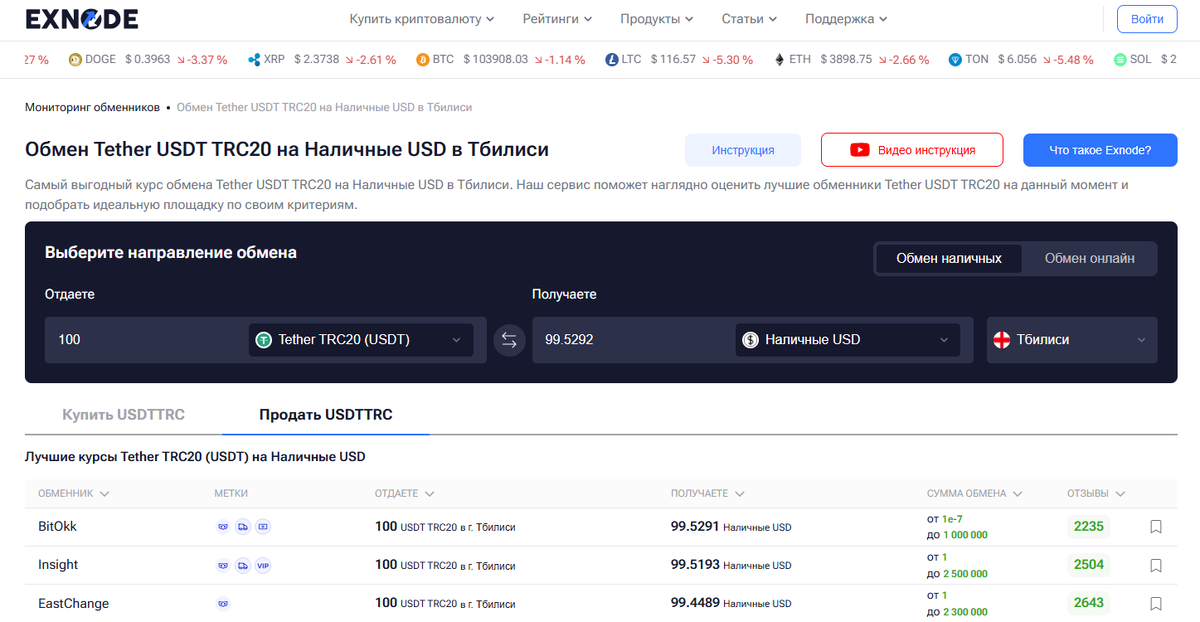Click the Exnode logo
The width and height of the screenshot is (1200, 622).
coord(80,18)
